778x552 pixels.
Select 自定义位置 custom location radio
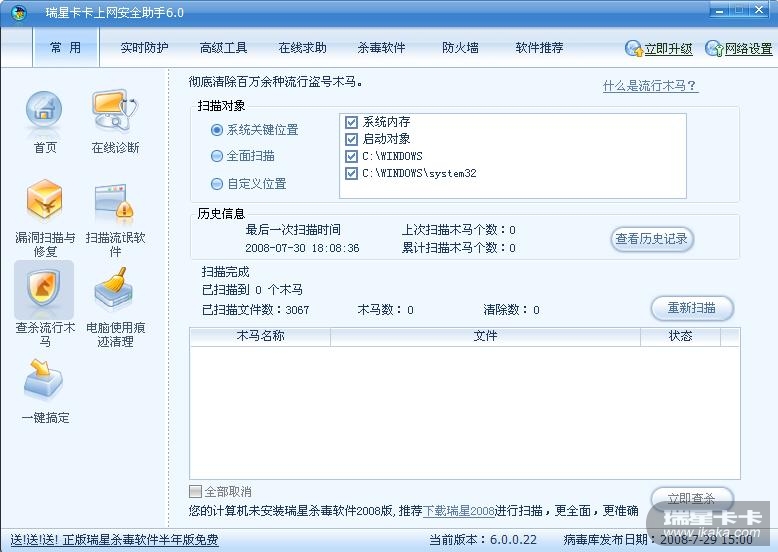(x=216, y=184)
